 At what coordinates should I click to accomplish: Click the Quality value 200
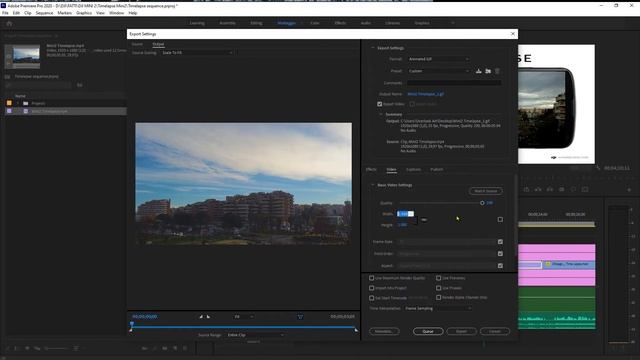click(490, 203)
